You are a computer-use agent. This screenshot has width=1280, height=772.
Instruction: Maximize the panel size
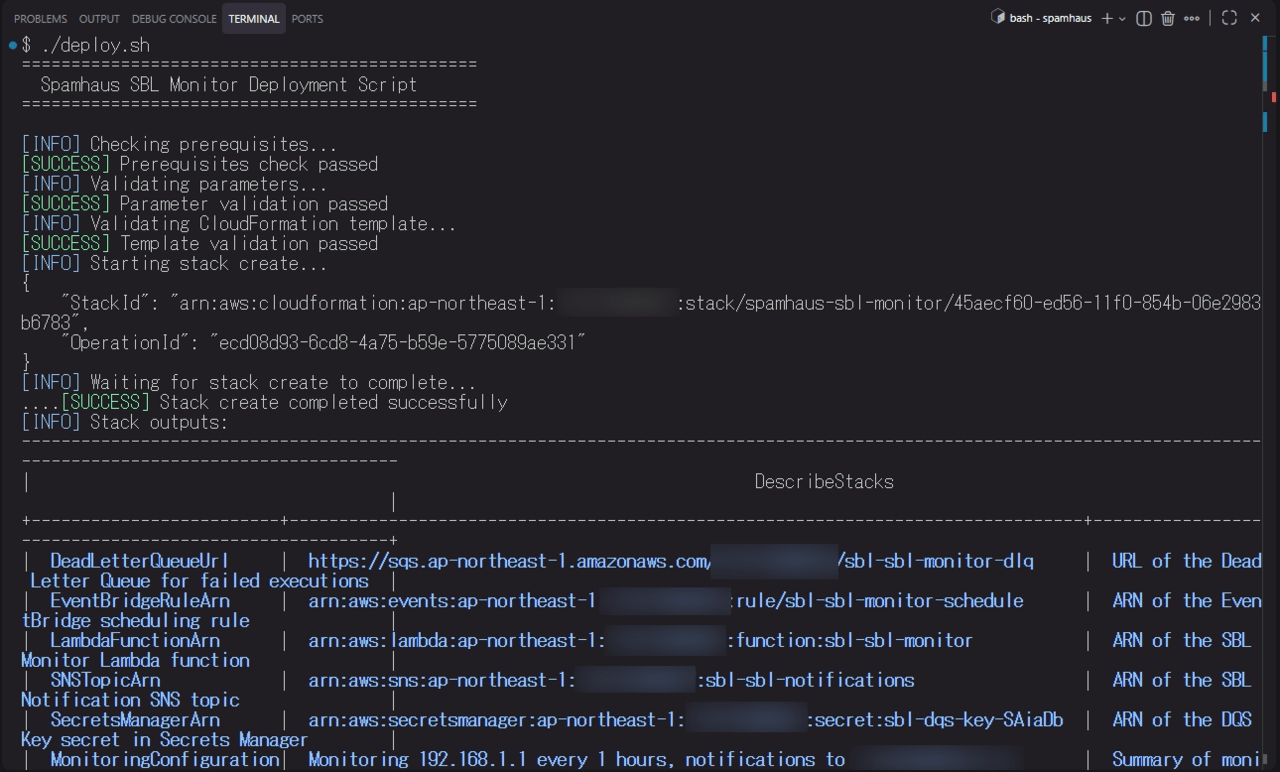coord(1229,18)
